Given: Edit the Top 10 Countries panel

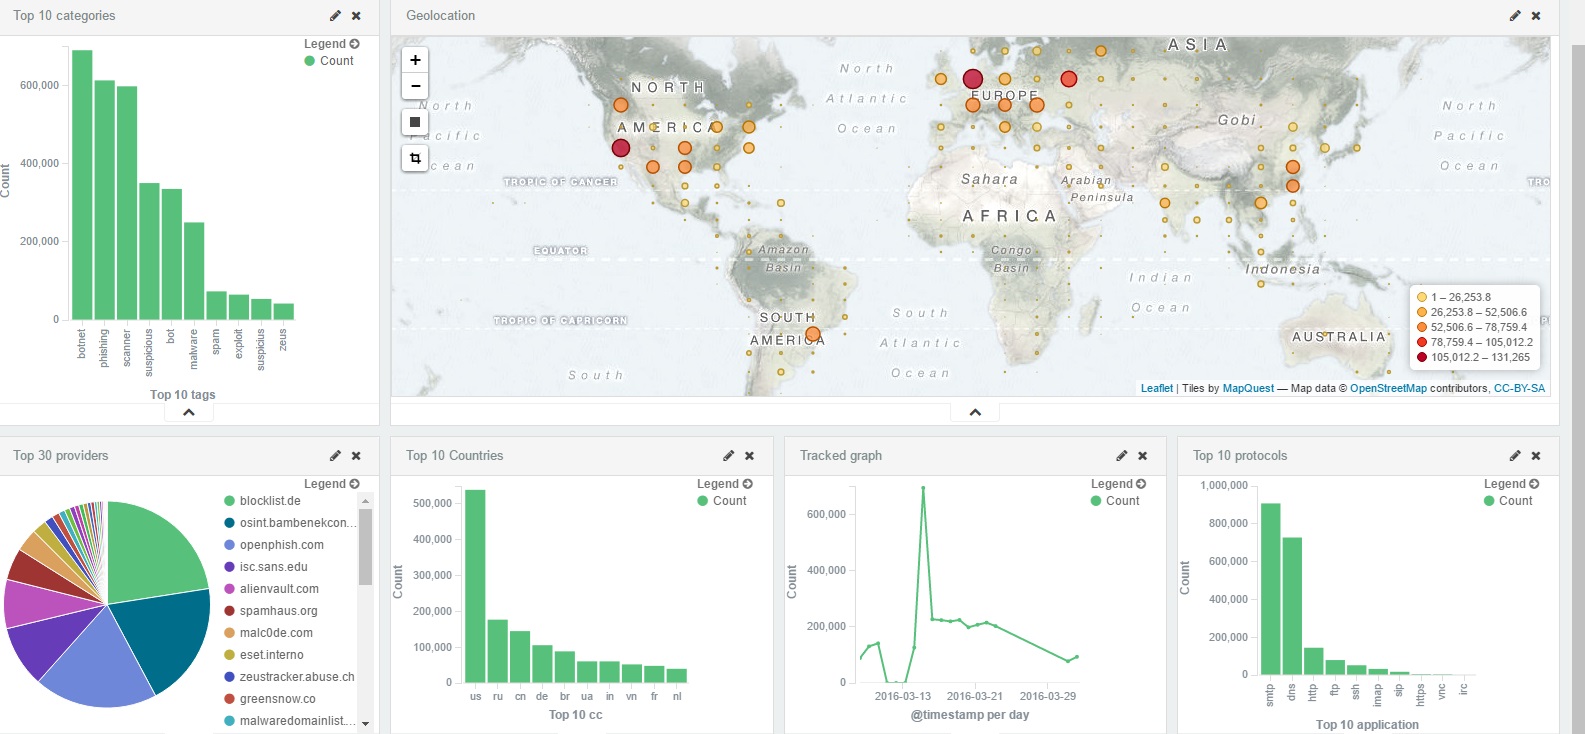Looking at the screenshot, I should pyautogui.click(x=729, y=456).
